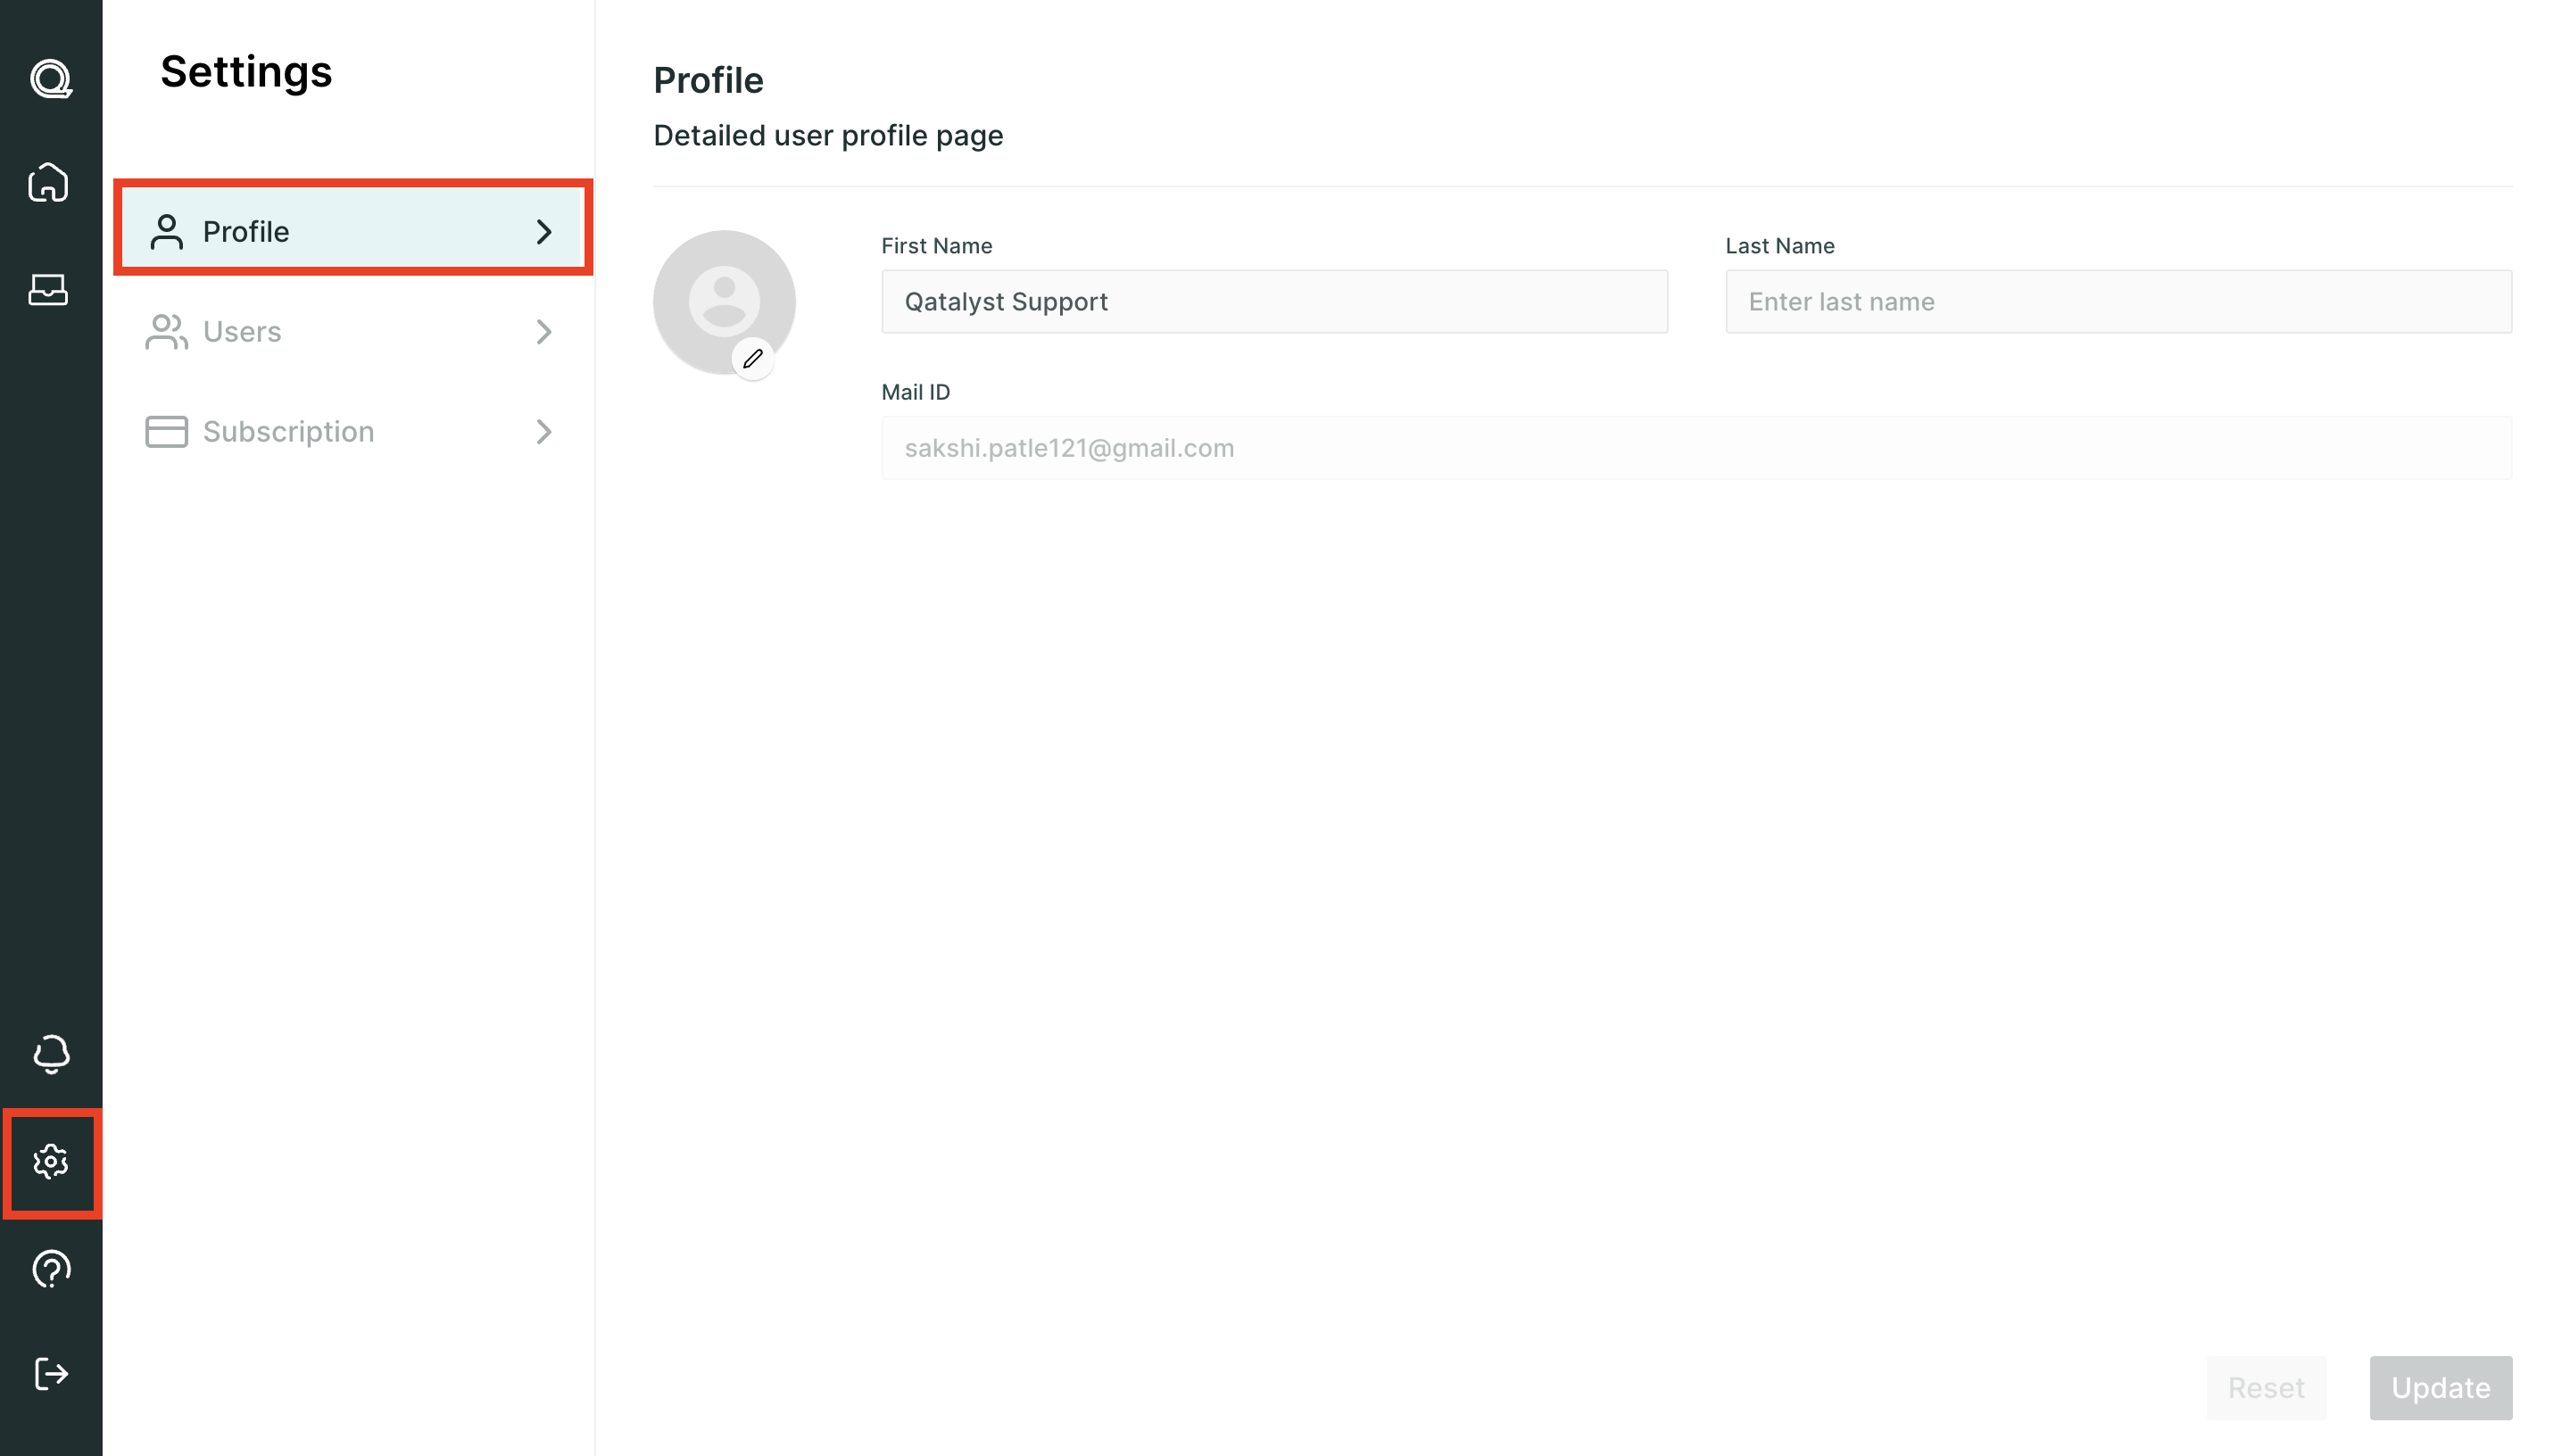
Task: Open the notifications bell icon
Action: point(51,1054)
